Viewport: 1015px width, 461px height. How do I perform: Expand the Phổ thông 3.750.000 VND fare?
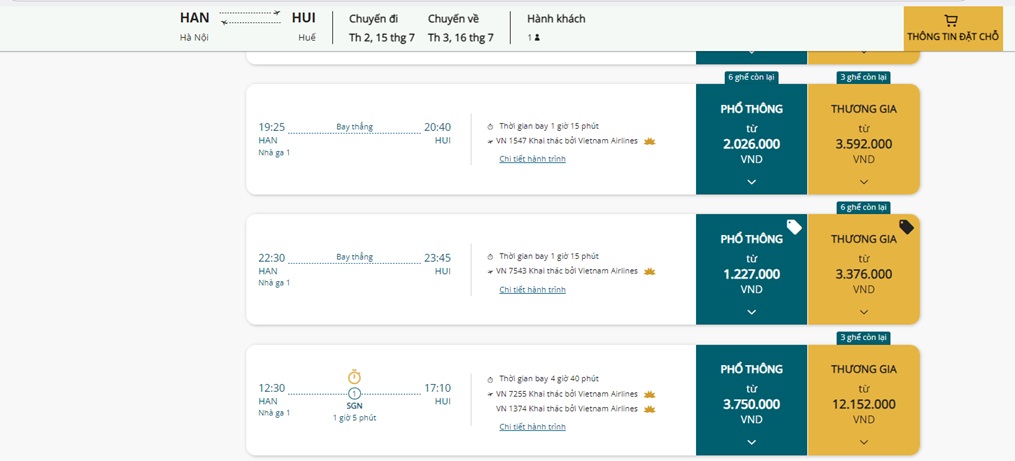coord(751,442)
